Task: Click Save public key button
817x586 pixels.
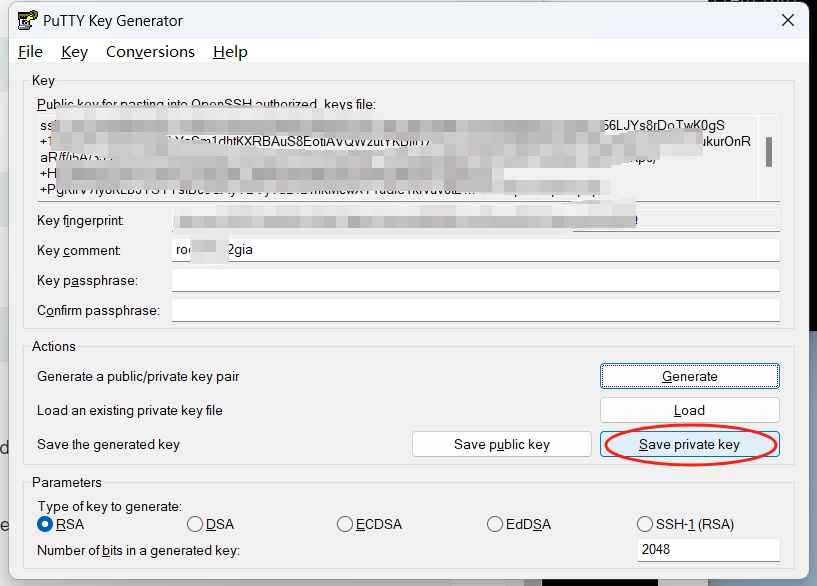Action: point(502,444)
